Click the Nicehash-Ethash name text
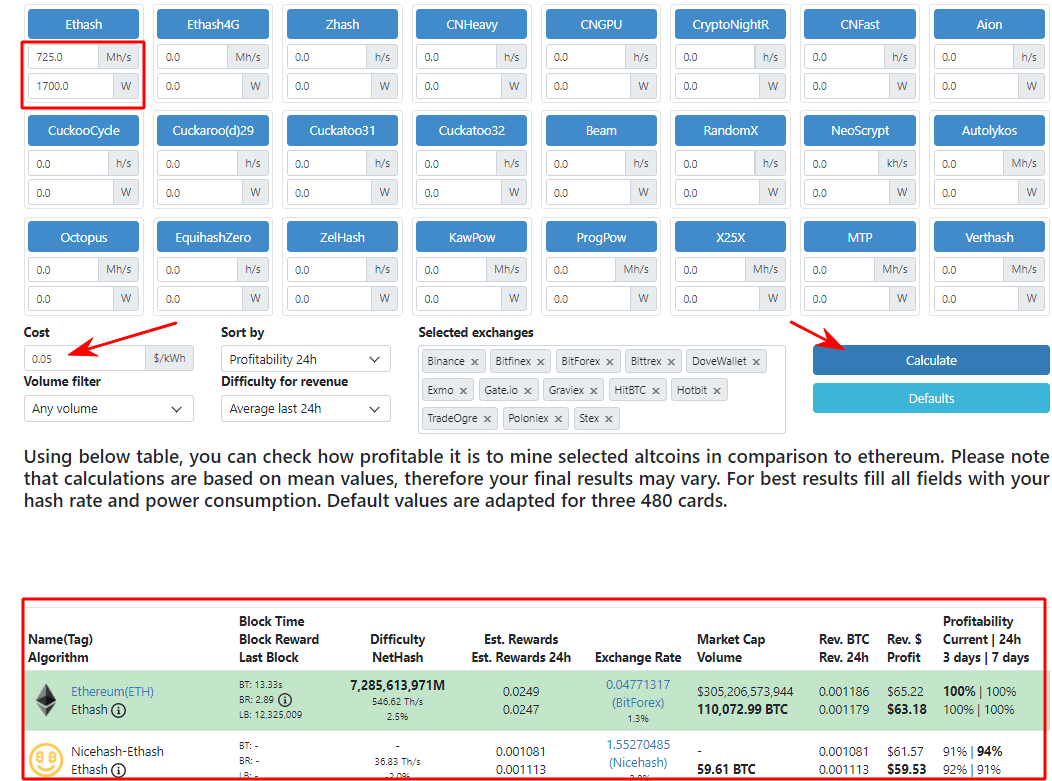 click(x=117, y=751)
